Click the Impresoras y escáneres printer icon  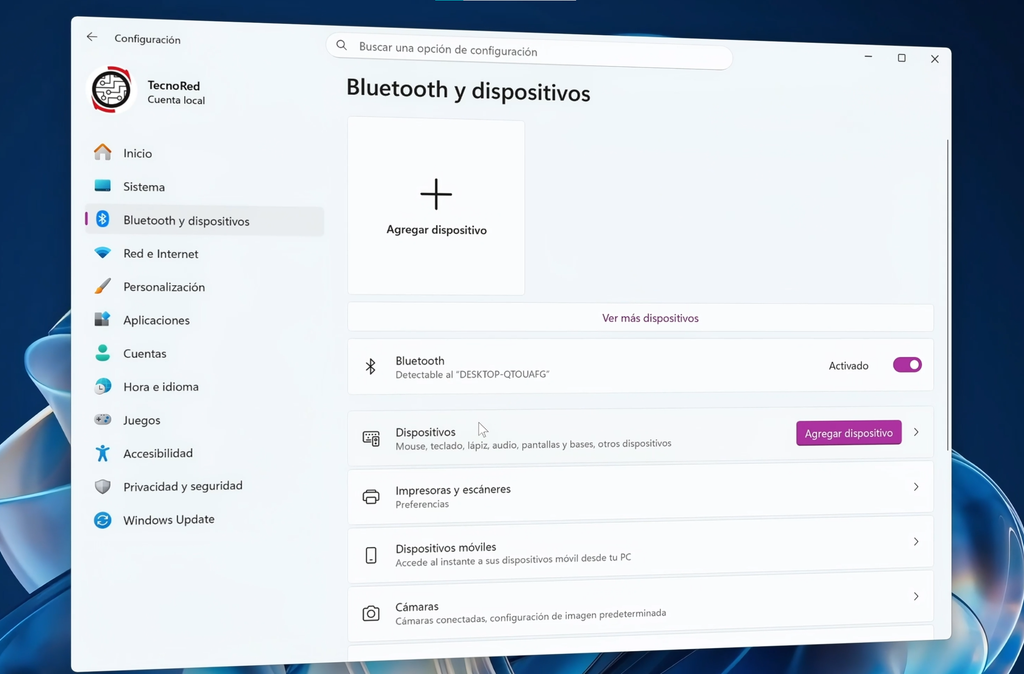tap(371, 496)
